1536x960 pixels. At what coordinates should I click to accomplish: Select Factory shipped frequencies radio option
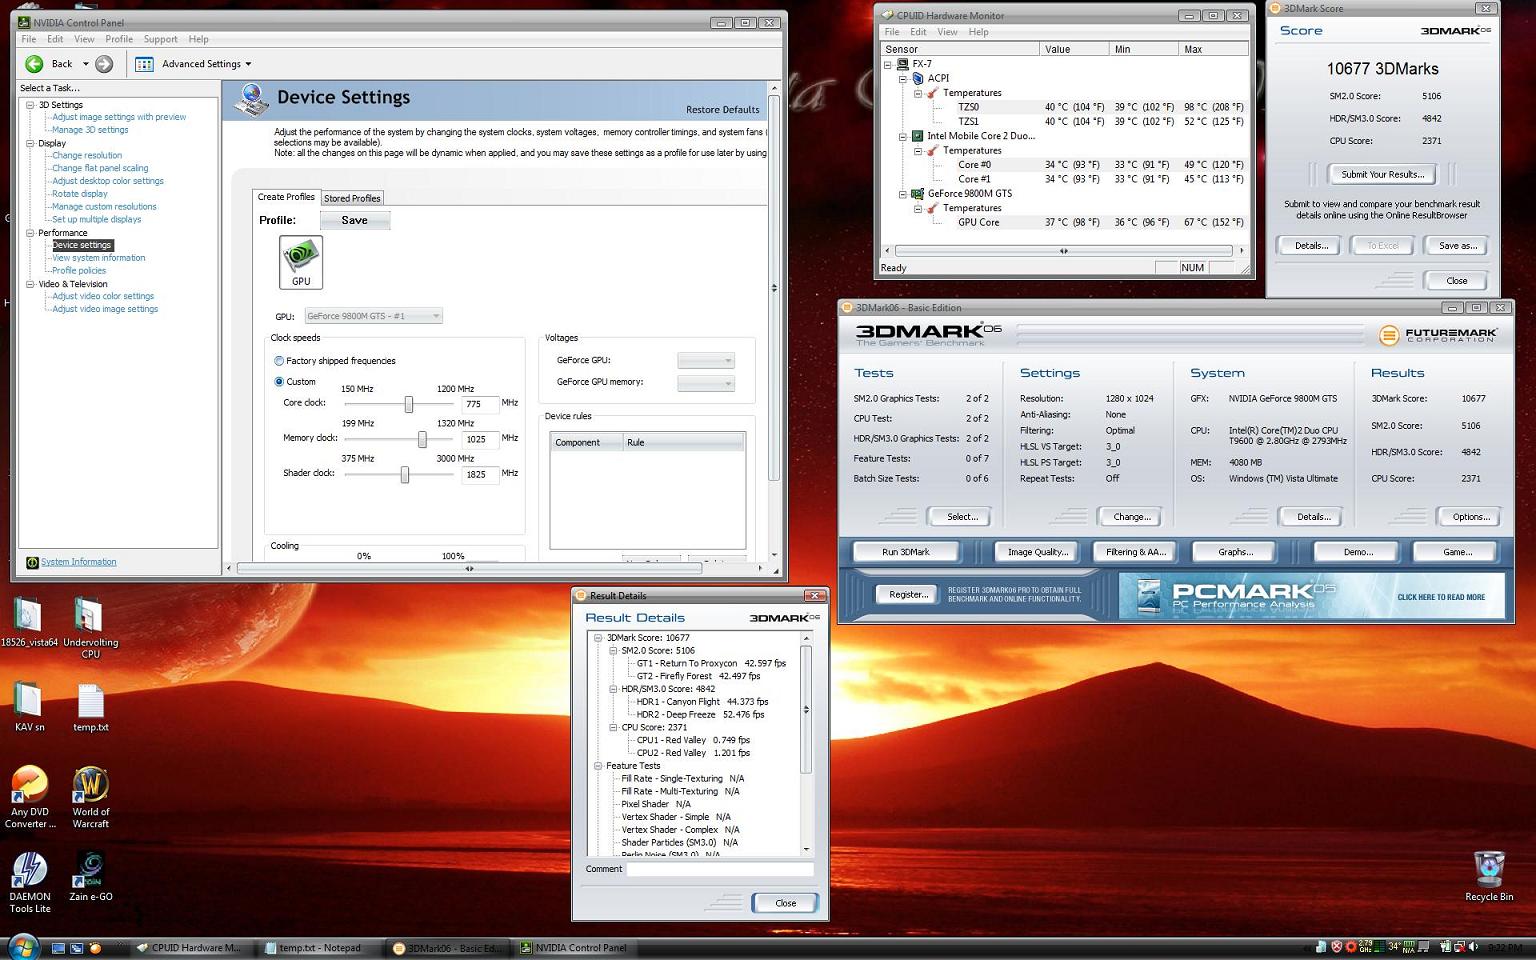tap(279, 361)
